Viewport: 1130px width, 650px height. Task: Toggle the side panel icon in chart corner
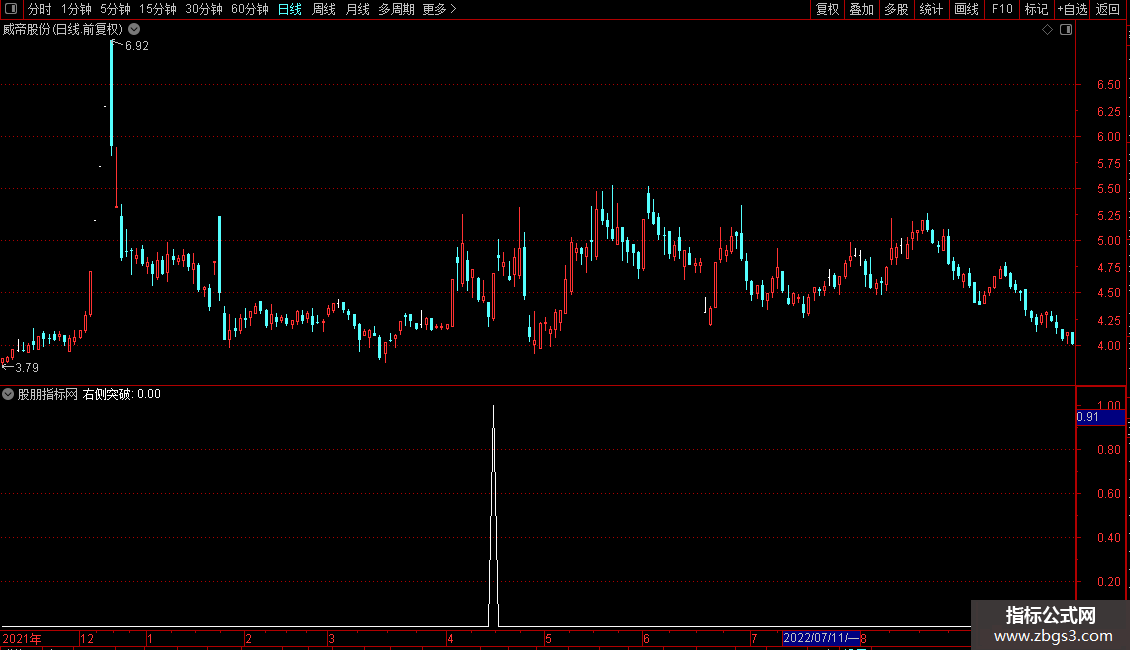click(1066, 30)
